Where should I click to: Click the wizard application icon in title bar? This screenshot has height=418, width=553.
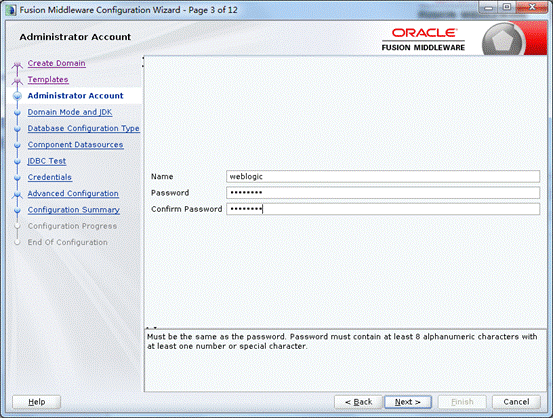(11, 10)
